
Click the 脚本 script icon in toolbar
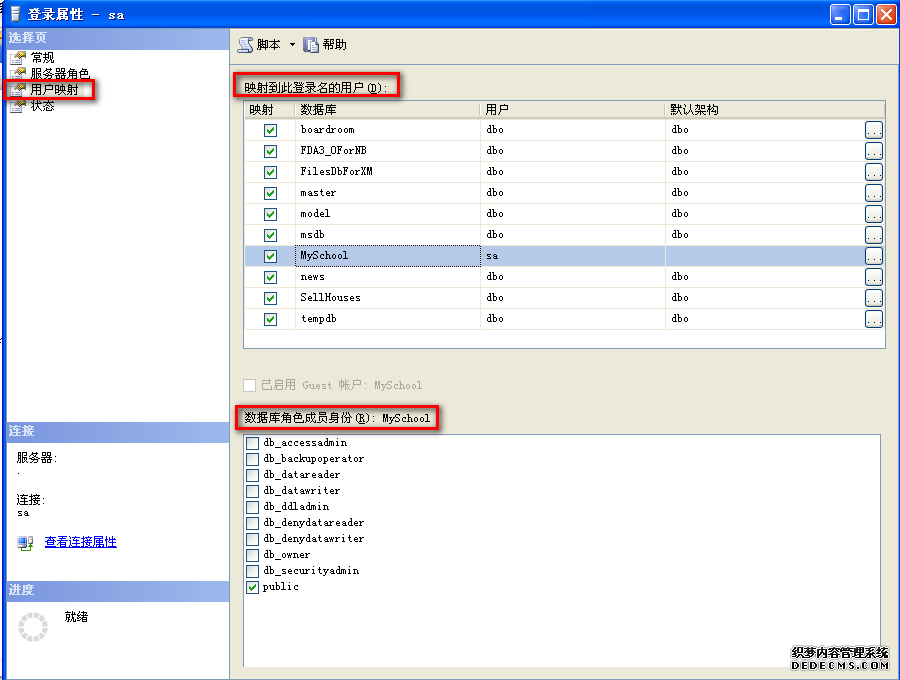click(x=245, y=44)
